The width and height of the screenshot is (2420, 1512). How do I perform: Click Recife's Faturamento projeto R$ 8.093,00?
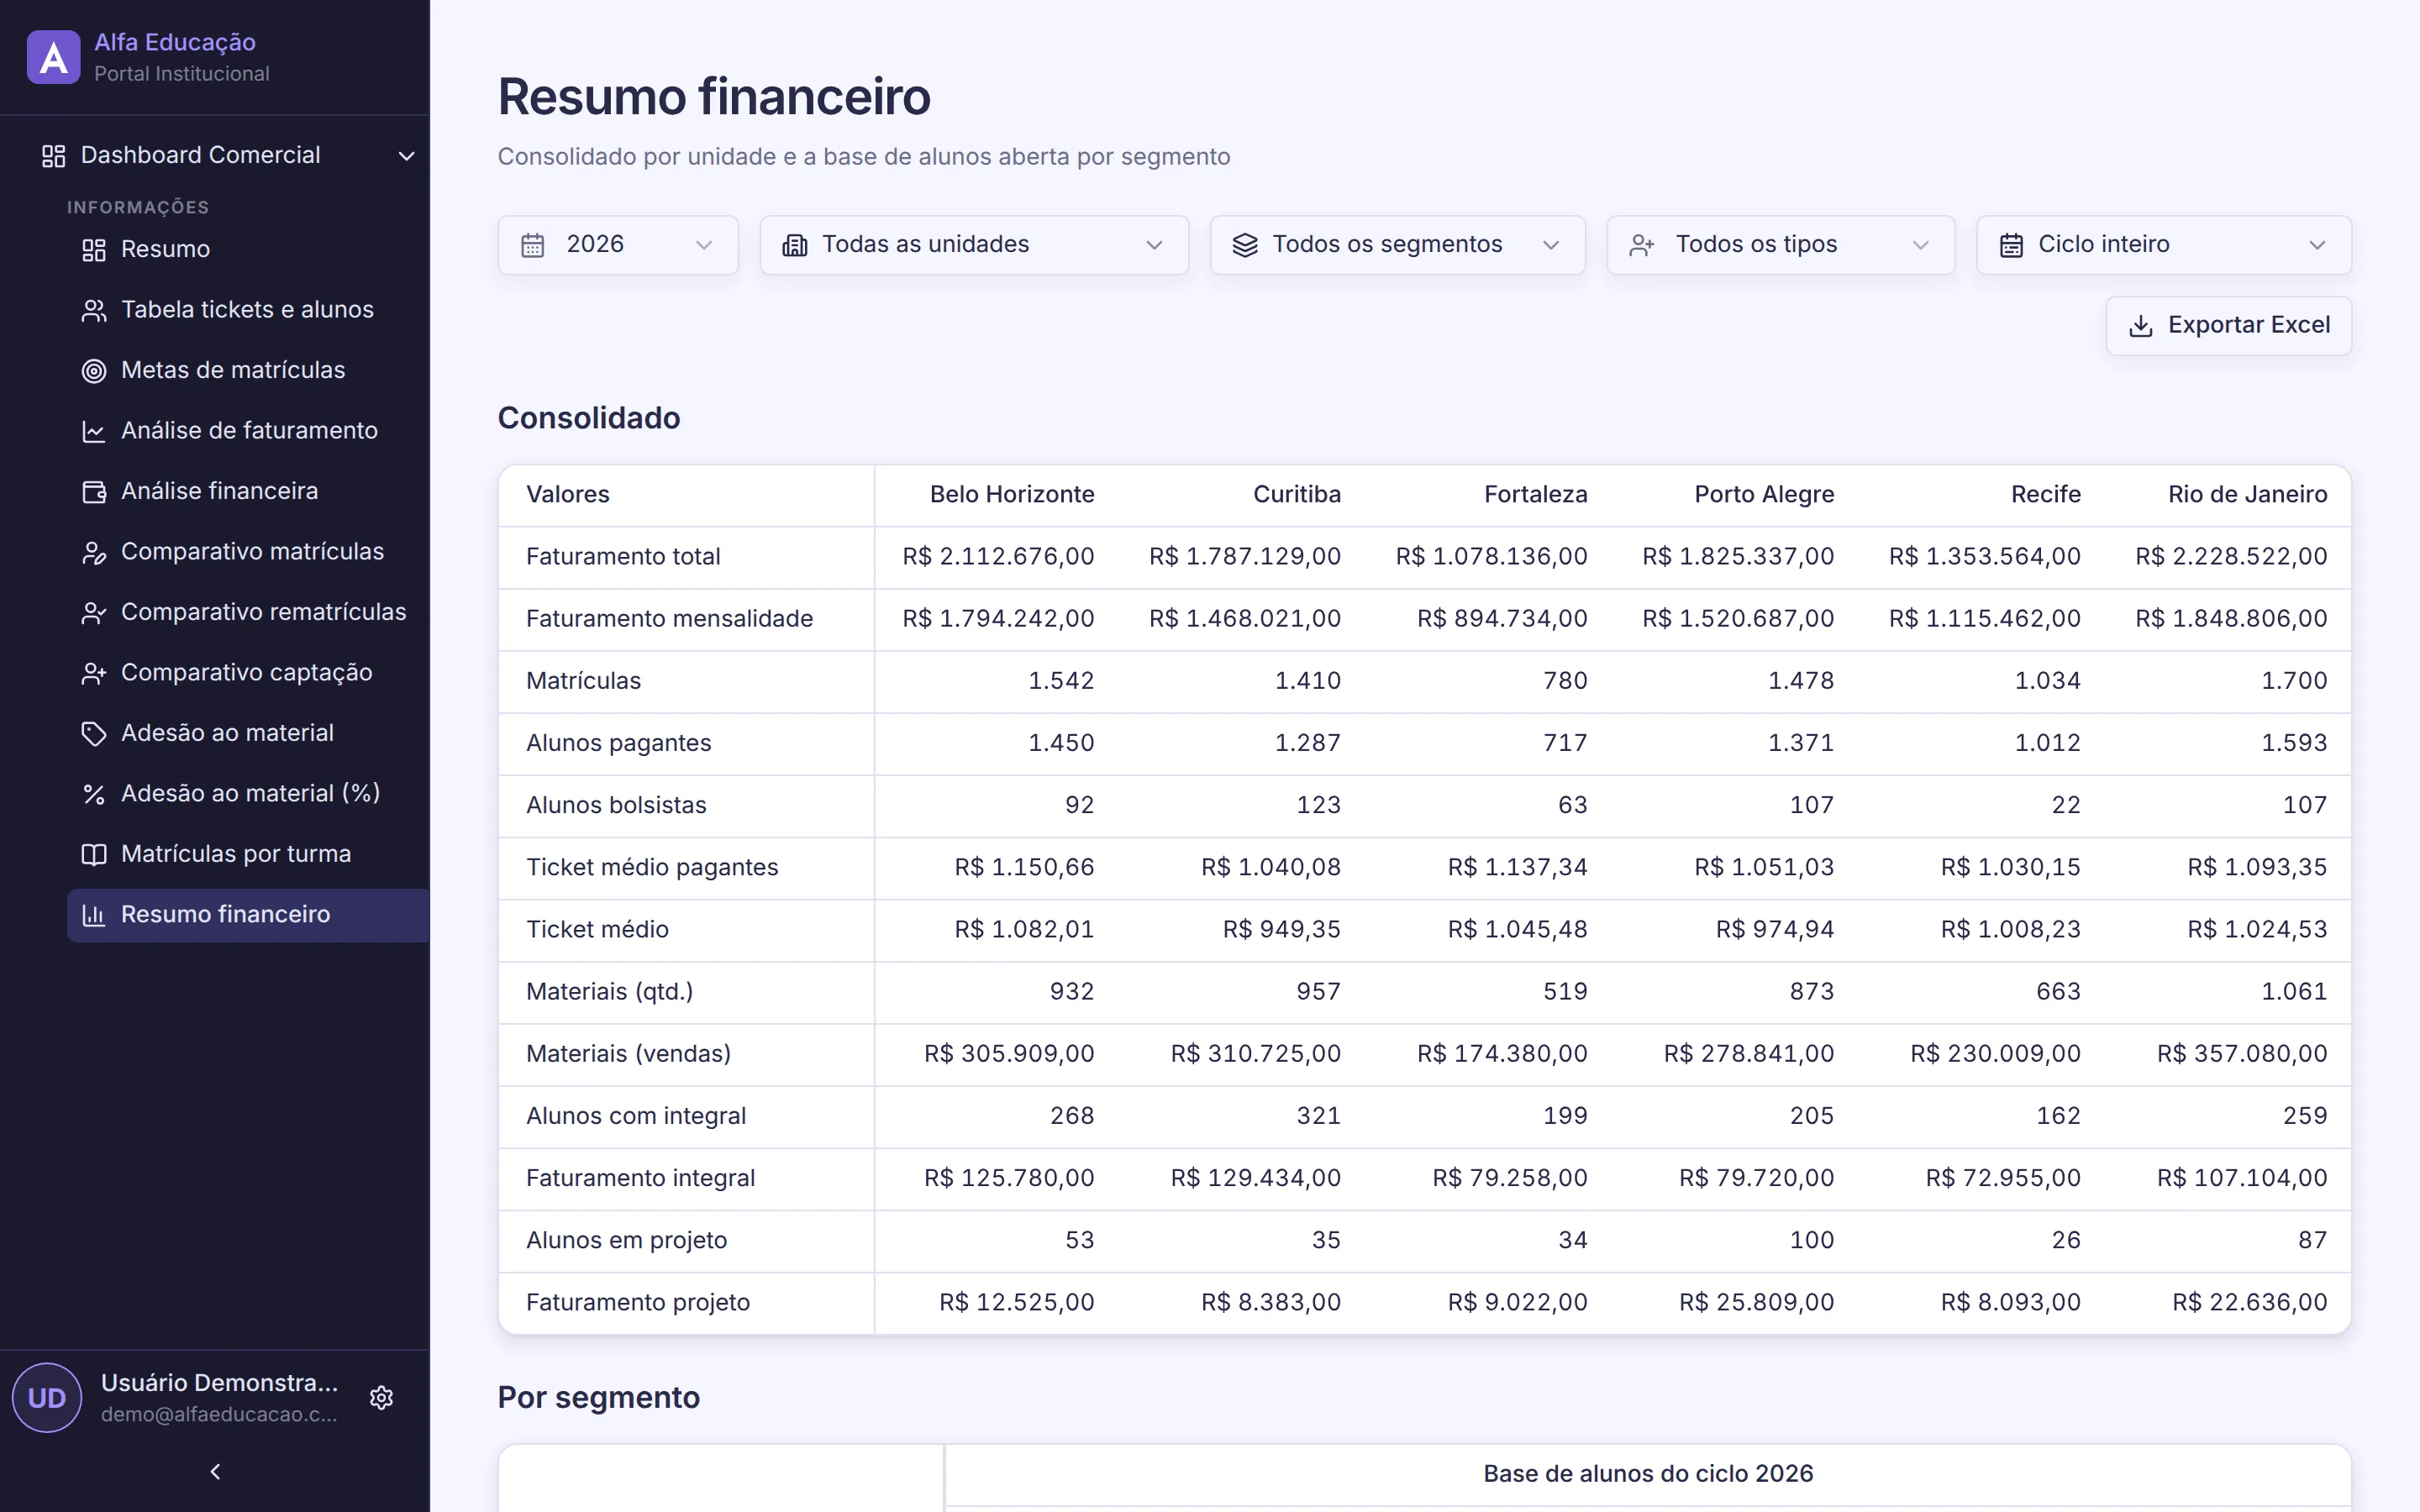coord(2010,1303)
